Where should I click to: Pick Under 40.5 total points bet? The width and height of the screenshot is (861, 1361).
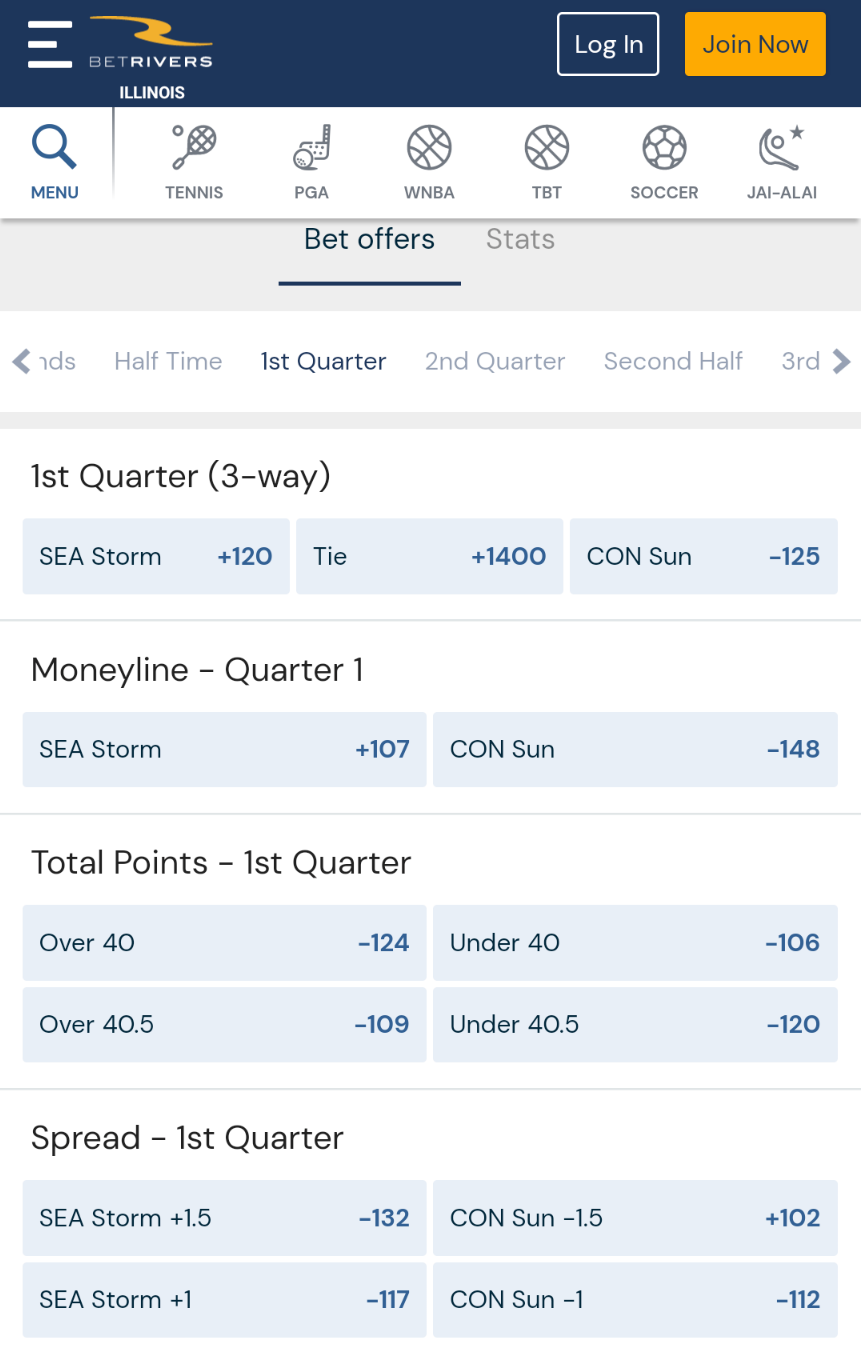[635, 1024]
